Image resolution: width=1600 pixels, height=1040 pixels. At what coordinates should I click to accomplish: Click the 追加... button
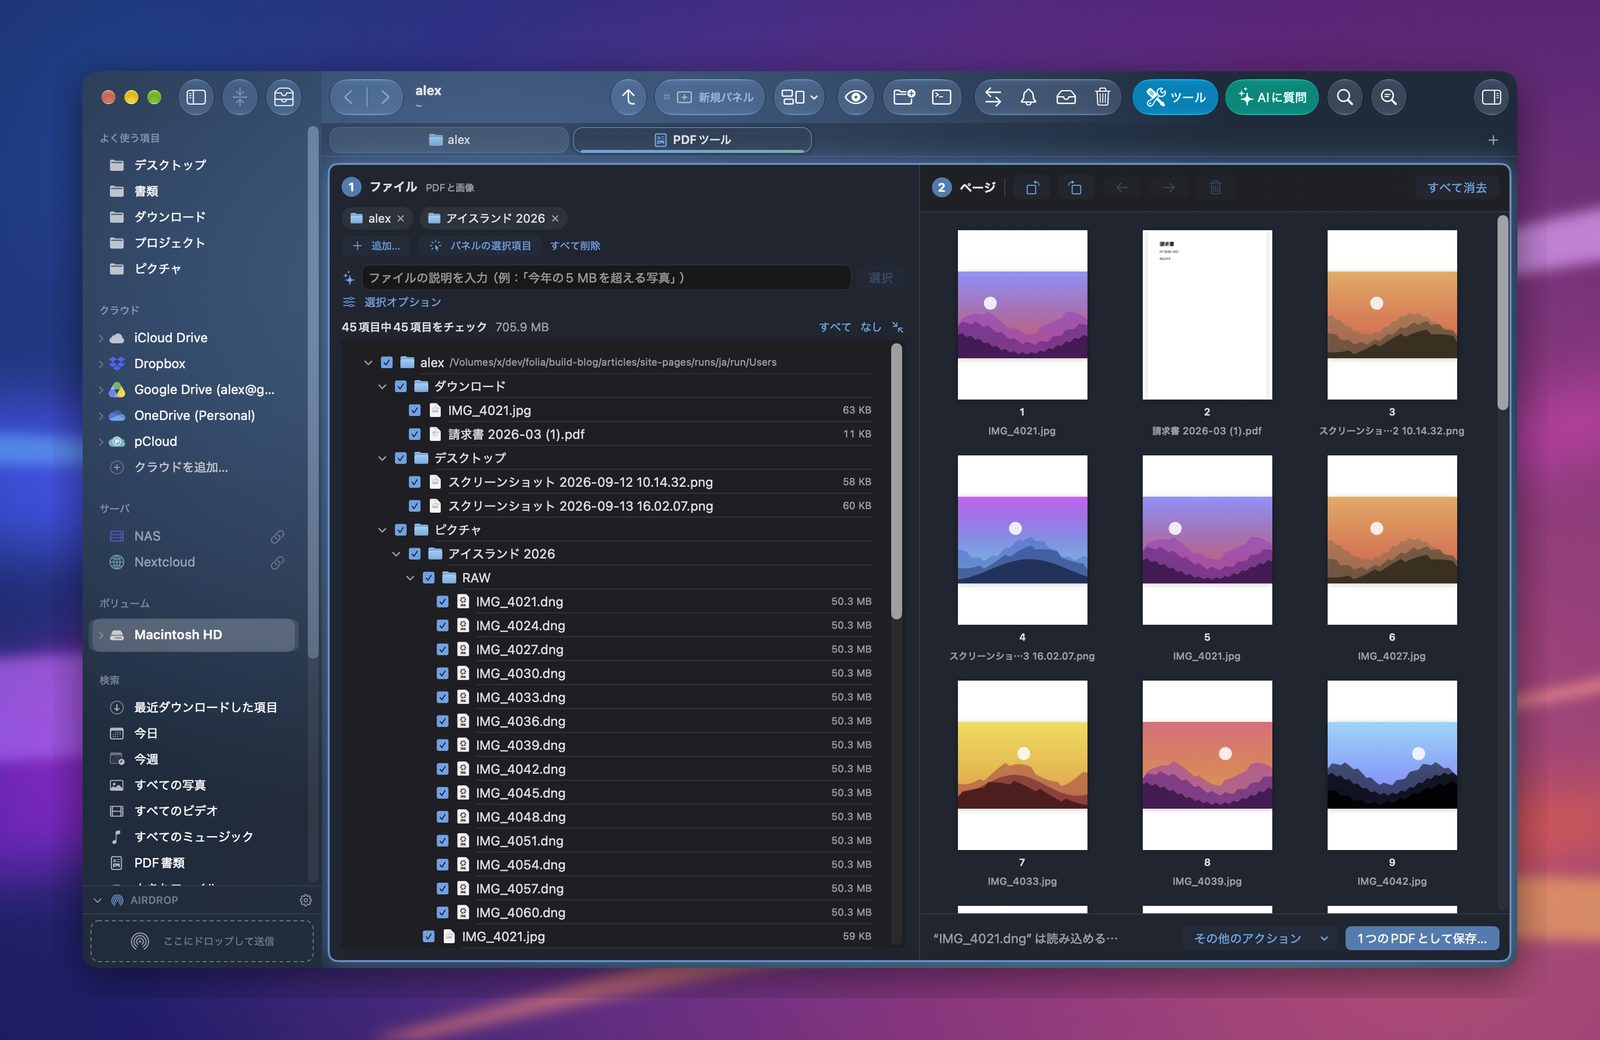tap(376, 246)
